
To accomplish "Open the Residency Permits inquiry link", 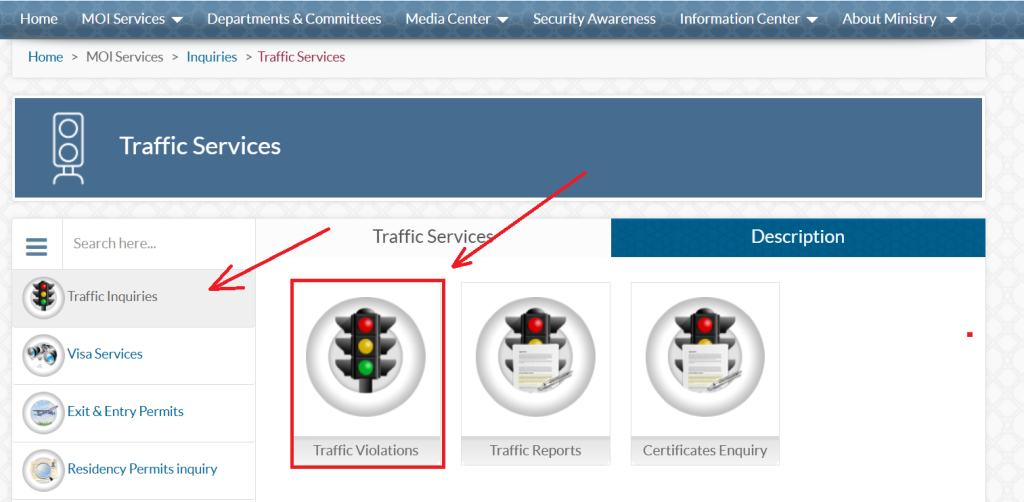I will point(142,469).
